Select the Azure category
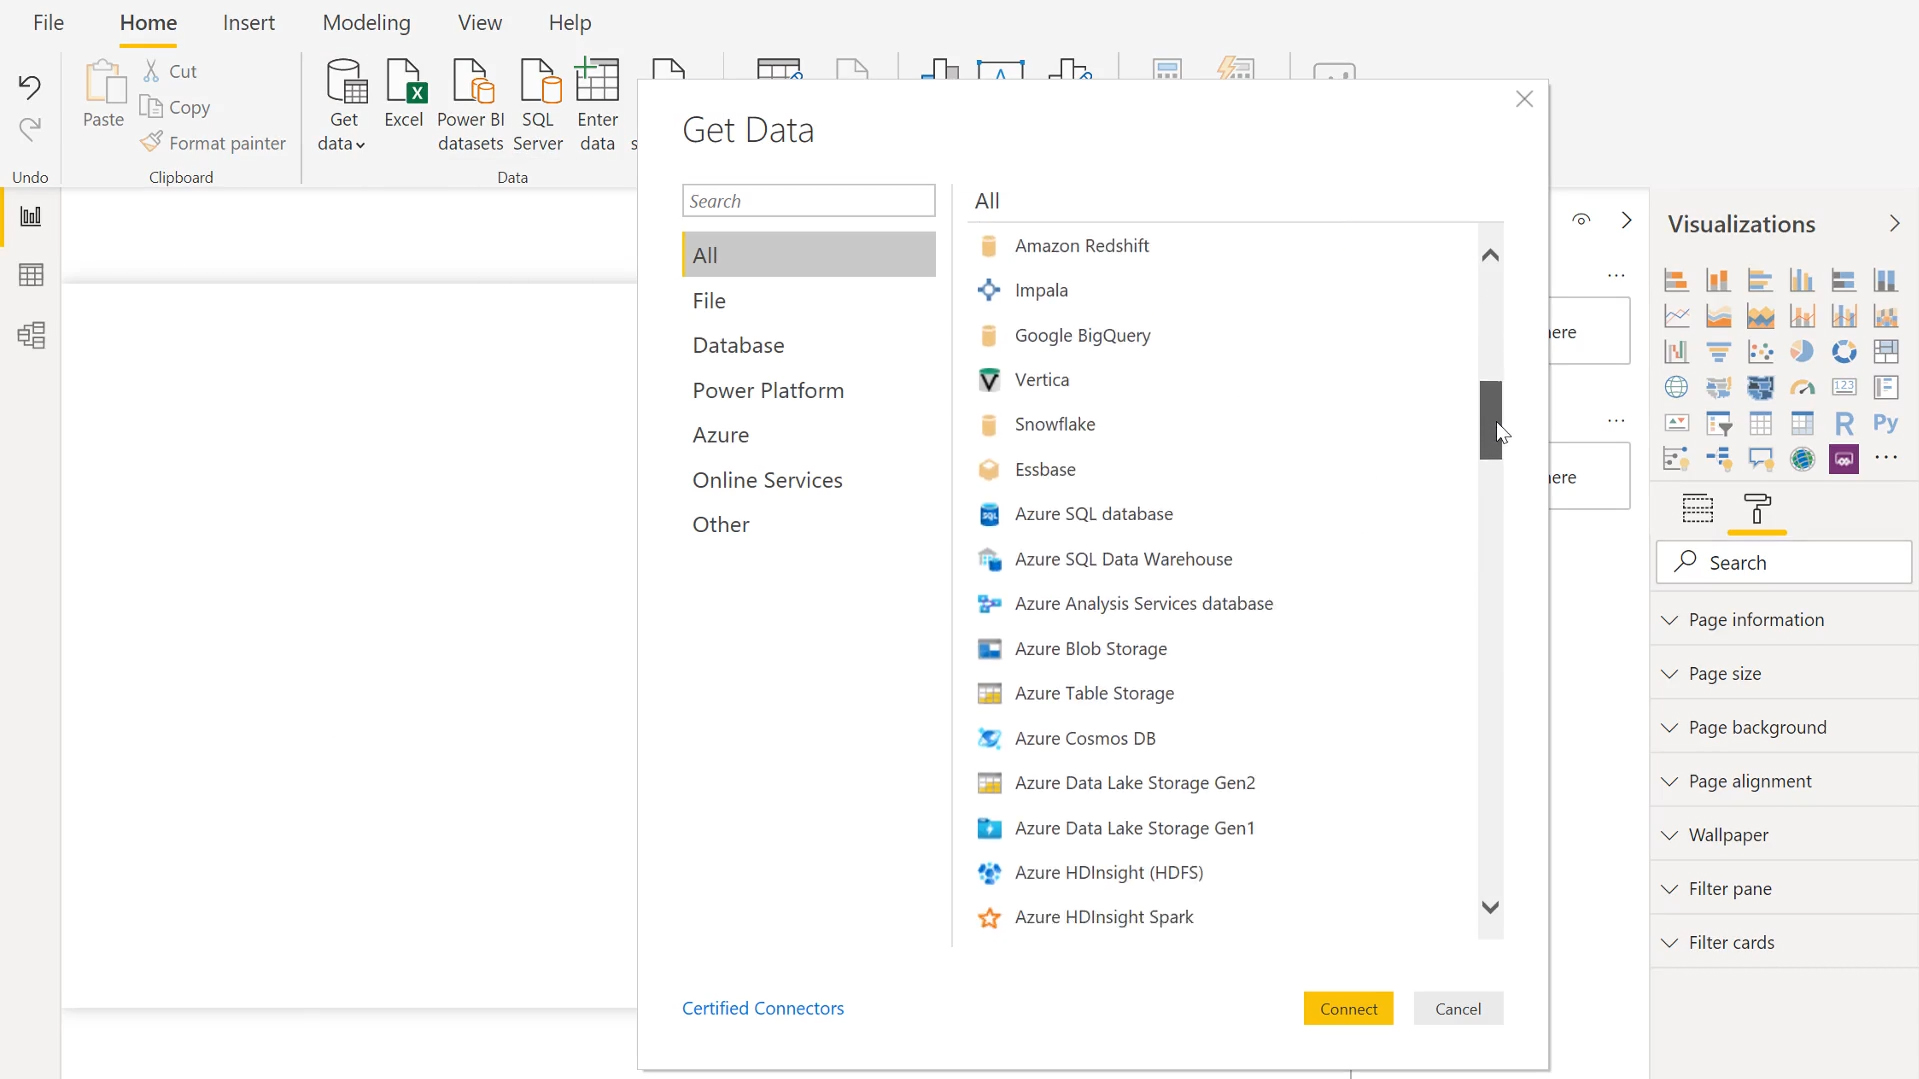The height and width of the screenshot is (1079, 1919). pyautogui.click(x=808, y=435)
